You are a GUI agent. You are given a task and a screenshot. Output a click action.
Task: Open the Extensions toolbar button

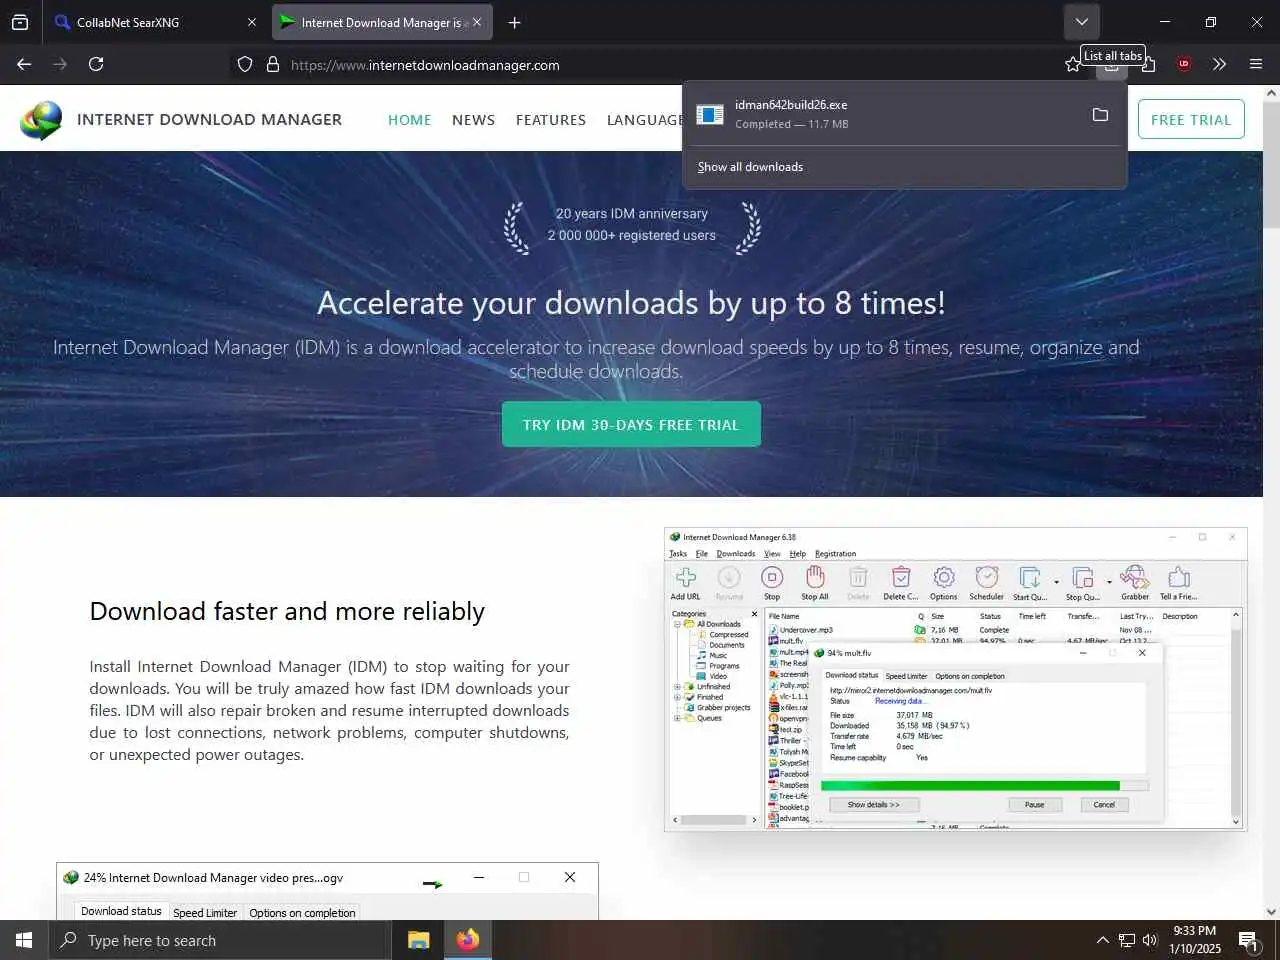pos(1148,65)
